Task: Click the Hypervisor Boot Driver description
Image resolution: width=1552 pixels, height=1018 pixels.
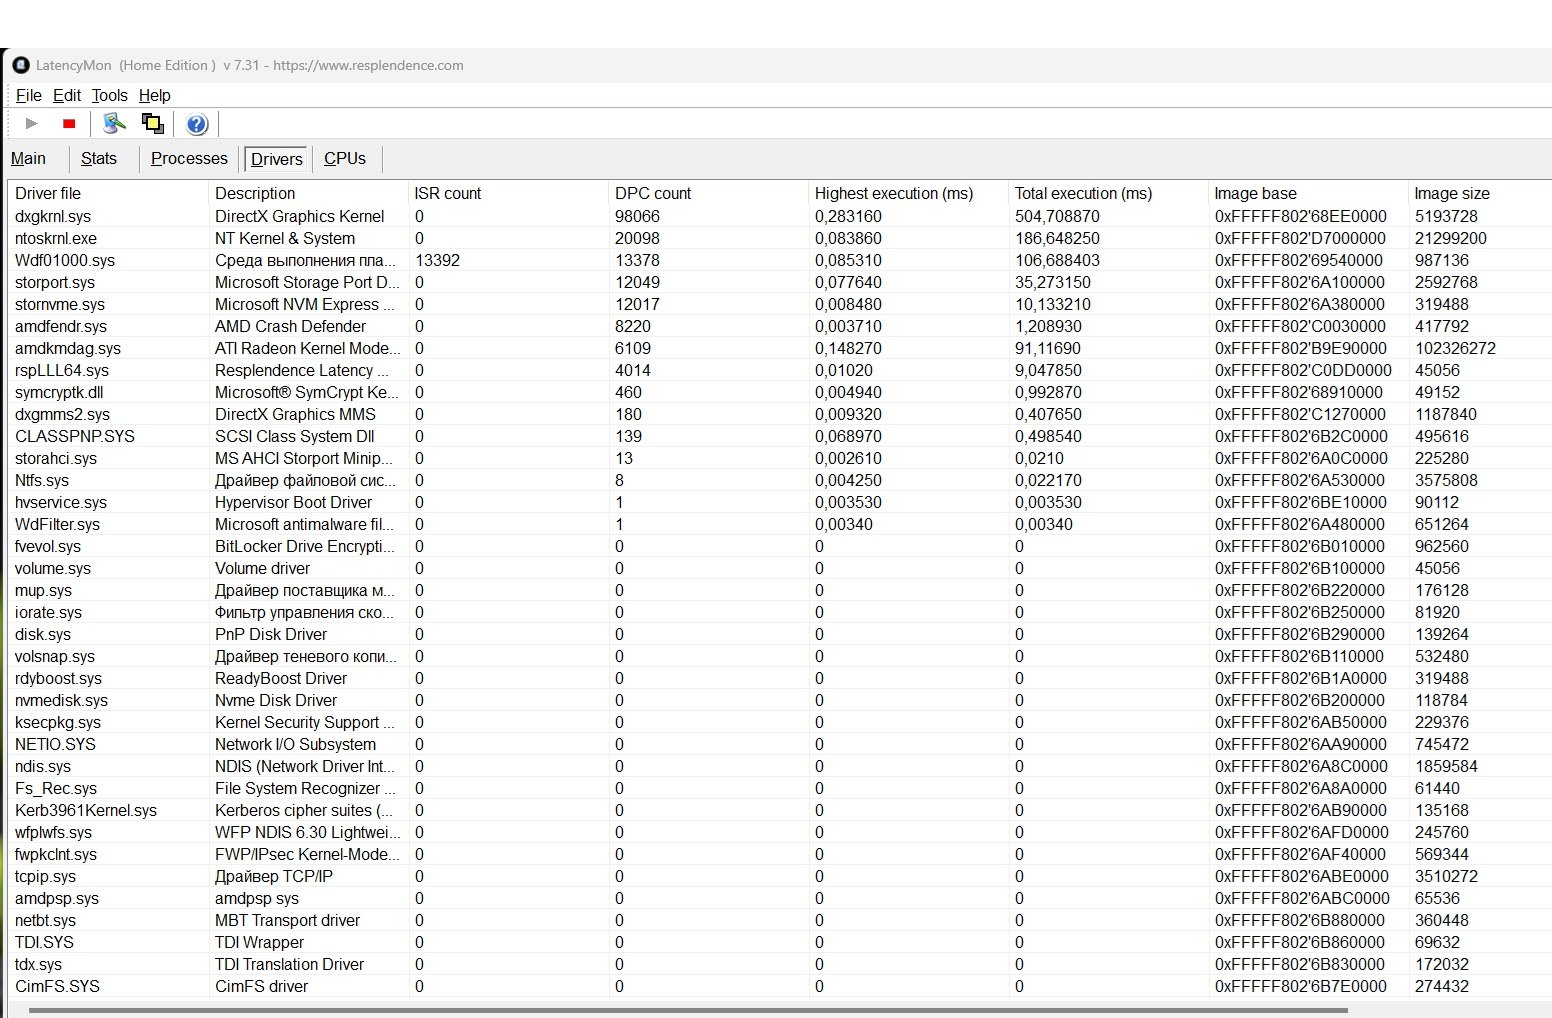Action: point(293,502)
